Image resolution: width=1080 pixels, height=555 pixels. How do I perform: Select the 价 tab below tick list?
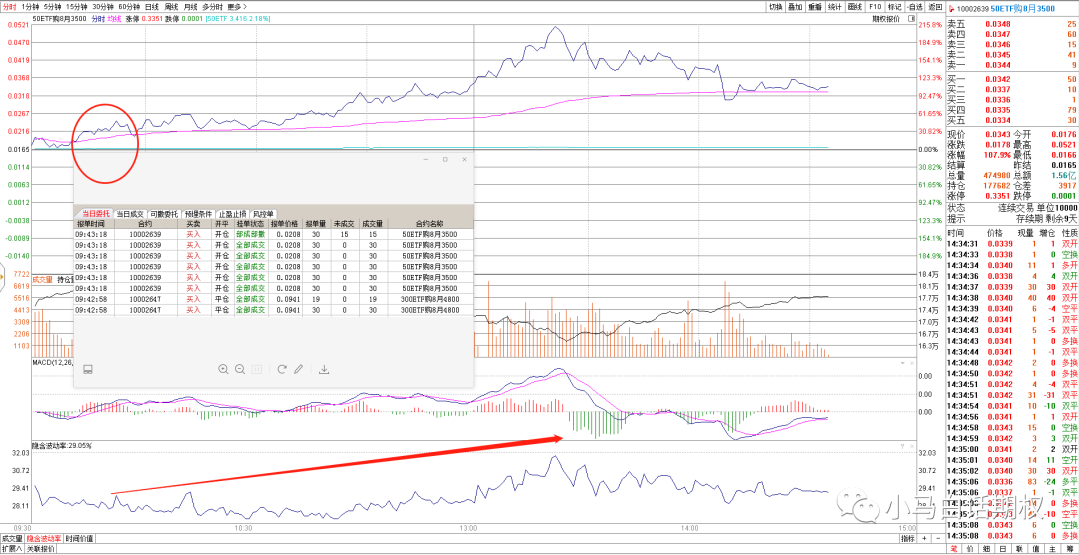pos(970,549)
